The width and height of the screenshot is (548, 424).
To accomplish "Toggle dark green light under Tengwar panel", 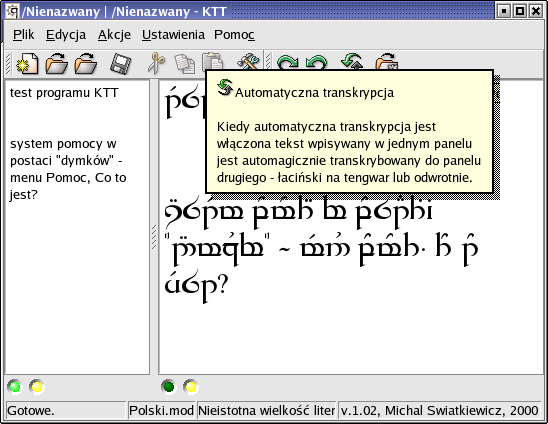I will click(x=168, y=387).
